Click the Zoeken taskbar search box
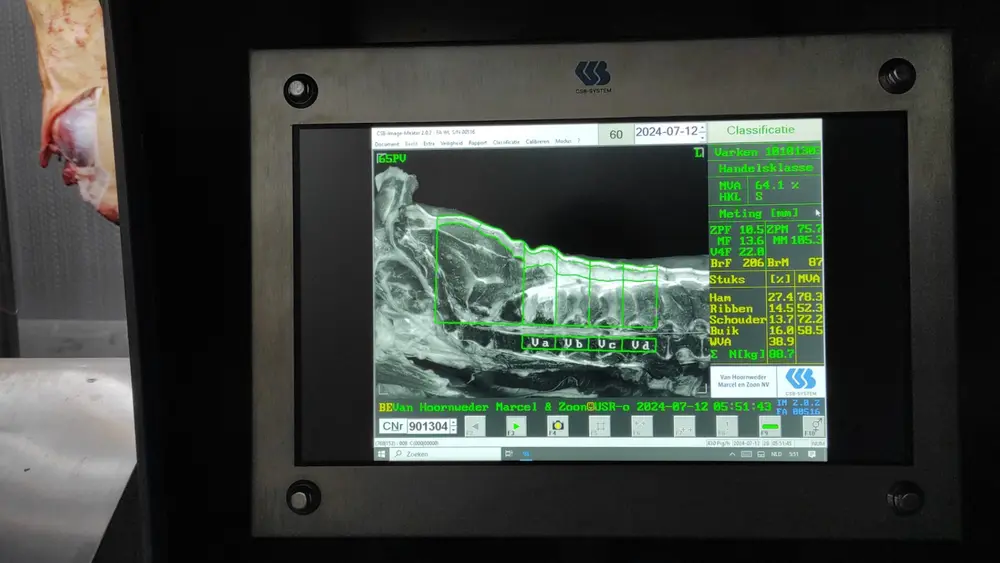This screenshot has width=1000, height=563. (446, 454)
